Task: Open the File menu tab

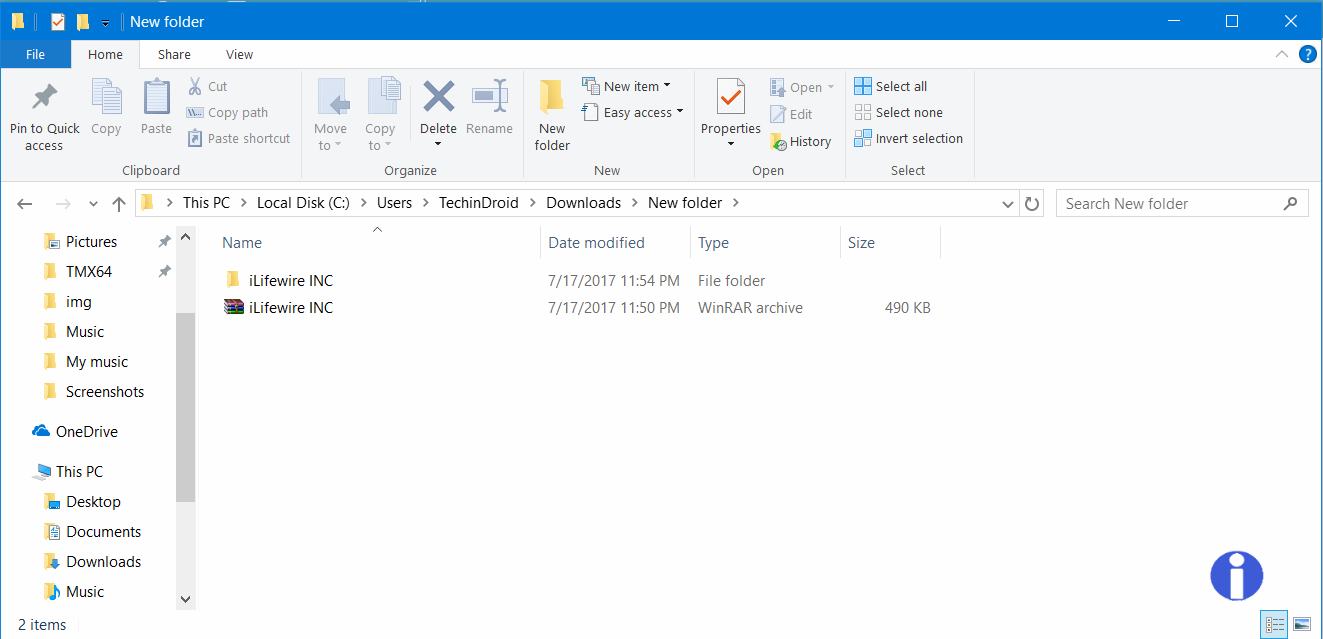Action: click(35, 54)
